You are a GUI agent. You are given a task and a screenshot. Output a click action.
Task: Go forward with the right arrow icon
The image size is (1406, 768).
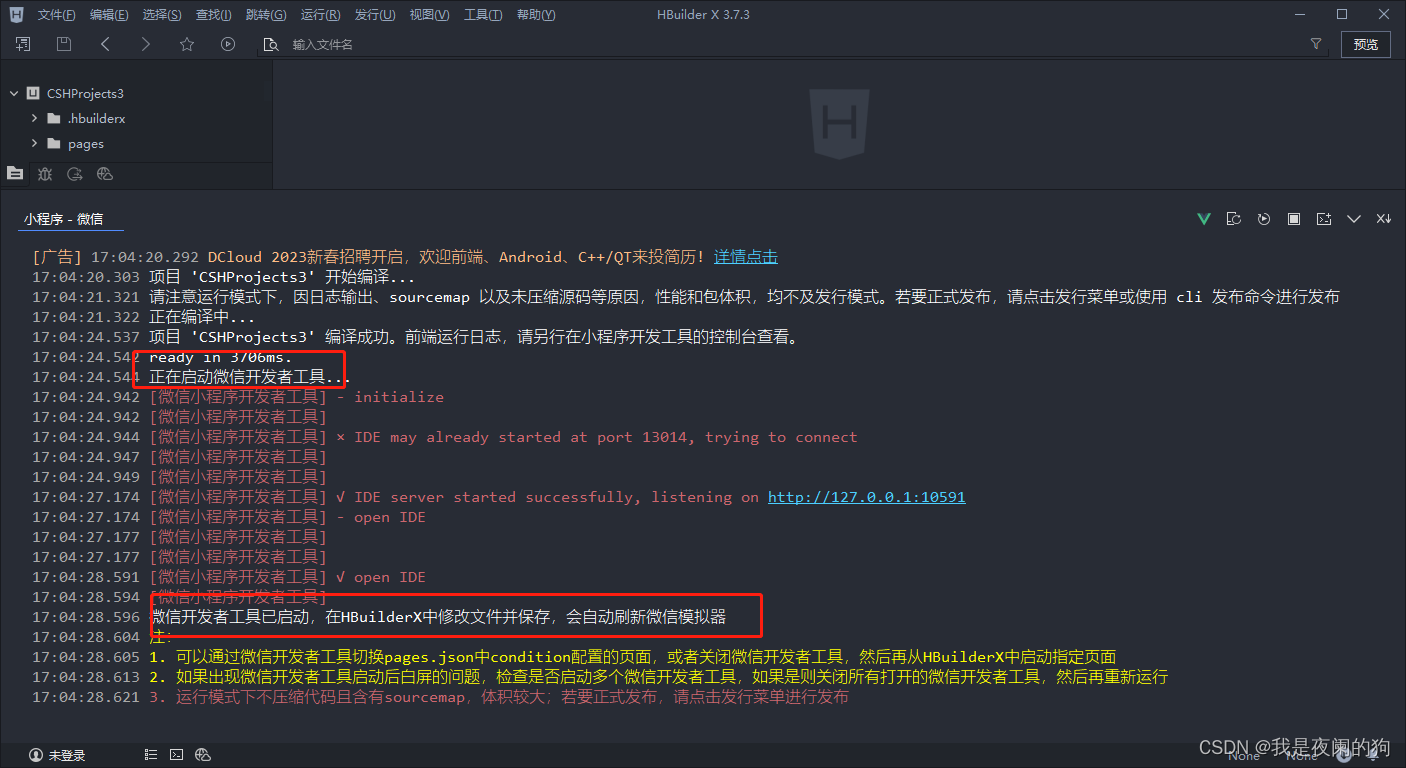click(x=146, y=44)
